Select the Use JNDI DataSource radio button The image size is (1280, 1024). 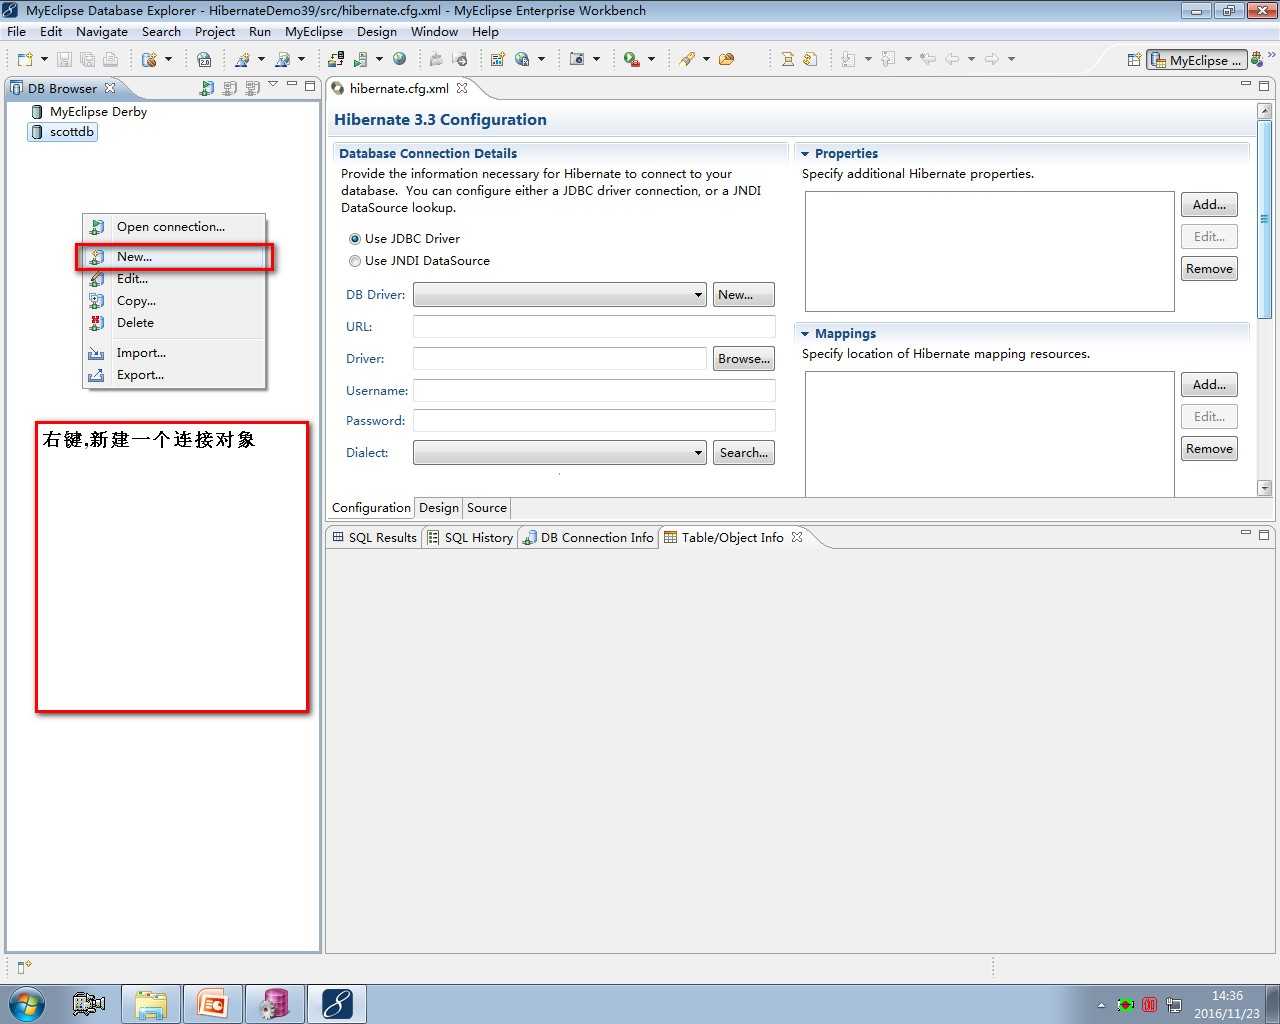(355, 261)
